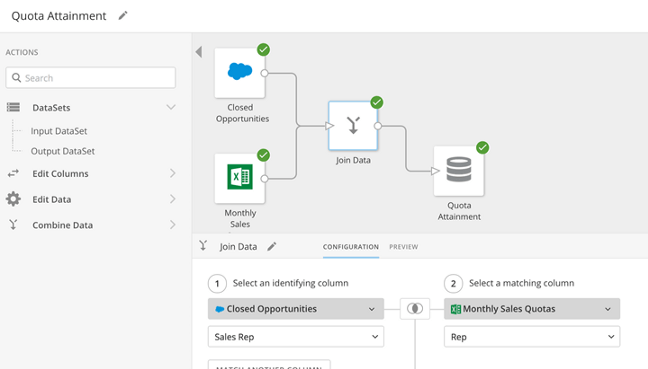The image size is (648, 369).
Task: Click the Edit Data gear icon
Action: [13, 199]
